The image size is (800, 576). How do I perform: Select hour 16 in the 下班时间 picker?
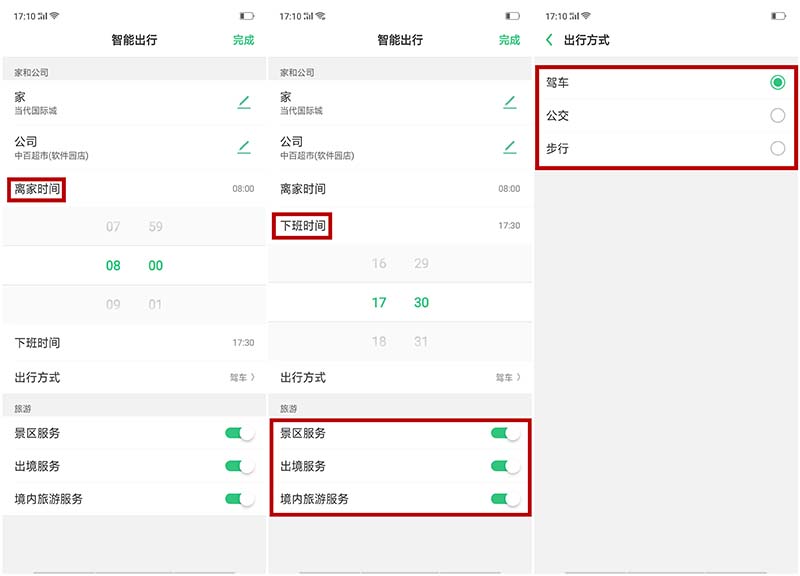point(379,264)
